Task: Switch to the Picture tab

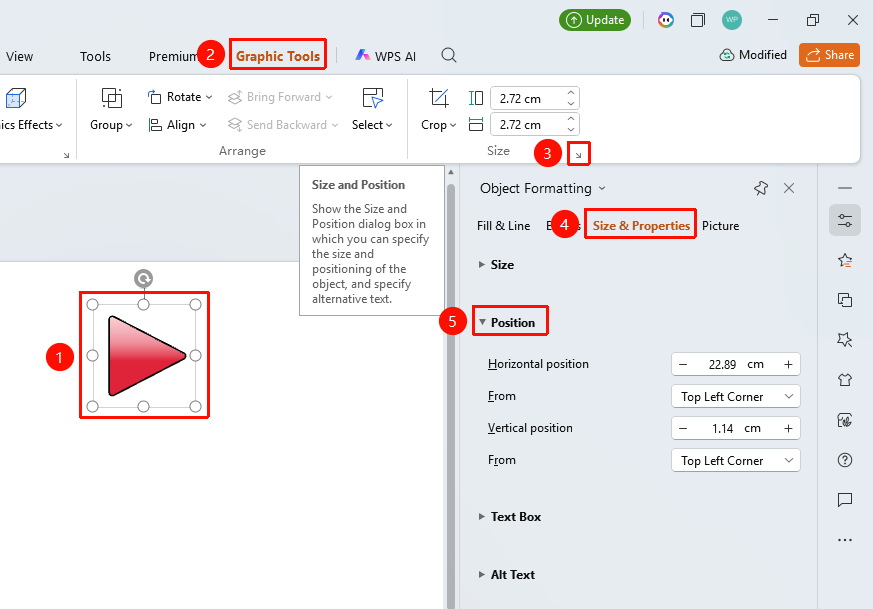Action: tap(720, 225)
